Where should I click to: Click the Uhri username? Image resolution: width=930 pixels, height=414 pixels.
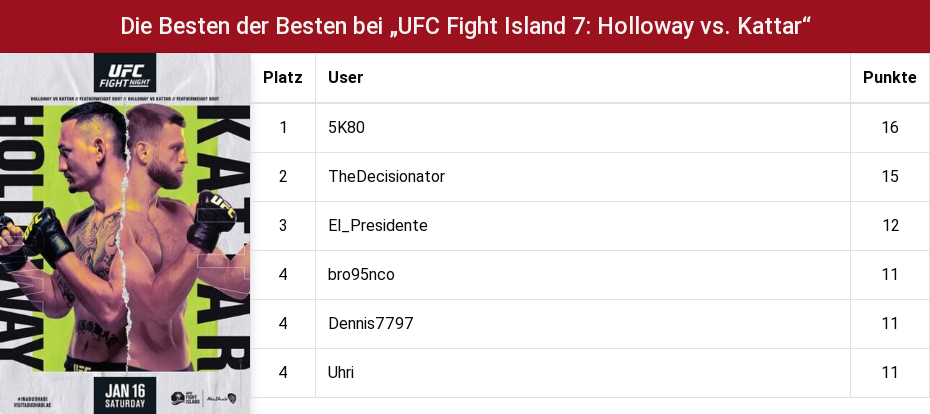[x=341, y=372]
